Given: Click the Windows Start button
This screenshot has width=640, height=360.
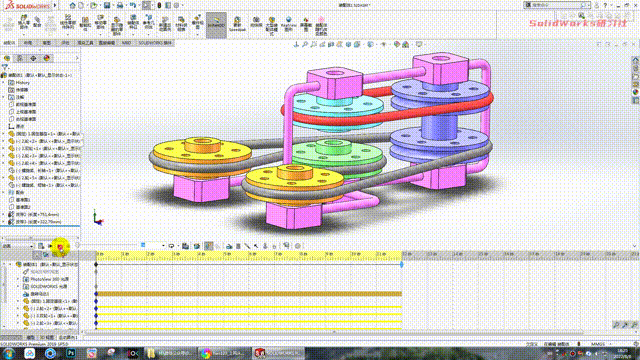Looking at the screenshot, I should point(8,353).
